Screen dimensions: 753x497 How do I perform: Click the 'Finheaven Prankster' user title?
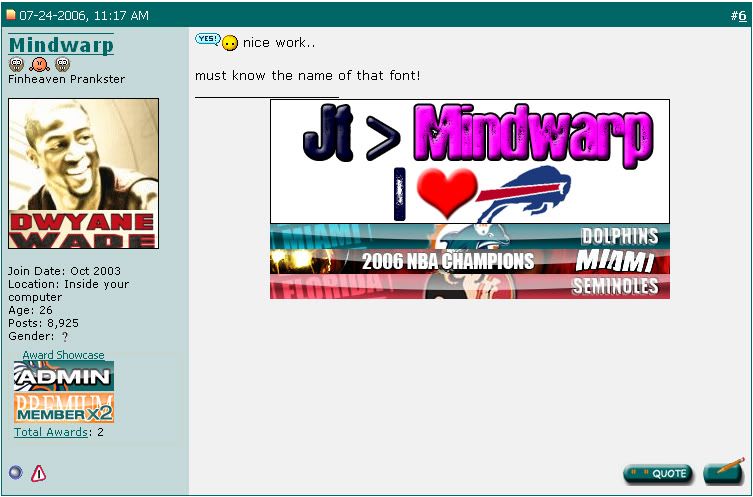click(66, 79)
